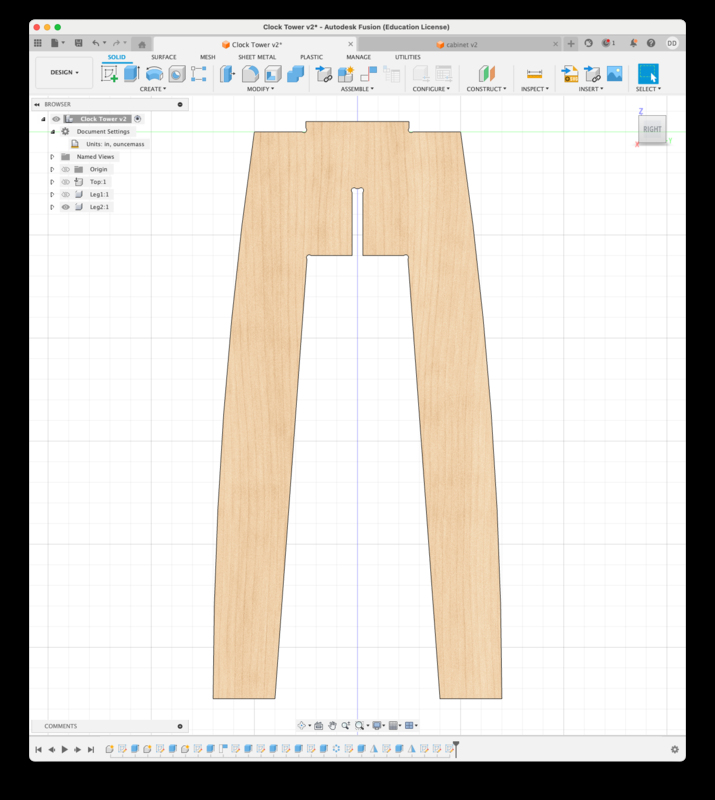Toggle visibility of Origin folder

tap(65, 169)
